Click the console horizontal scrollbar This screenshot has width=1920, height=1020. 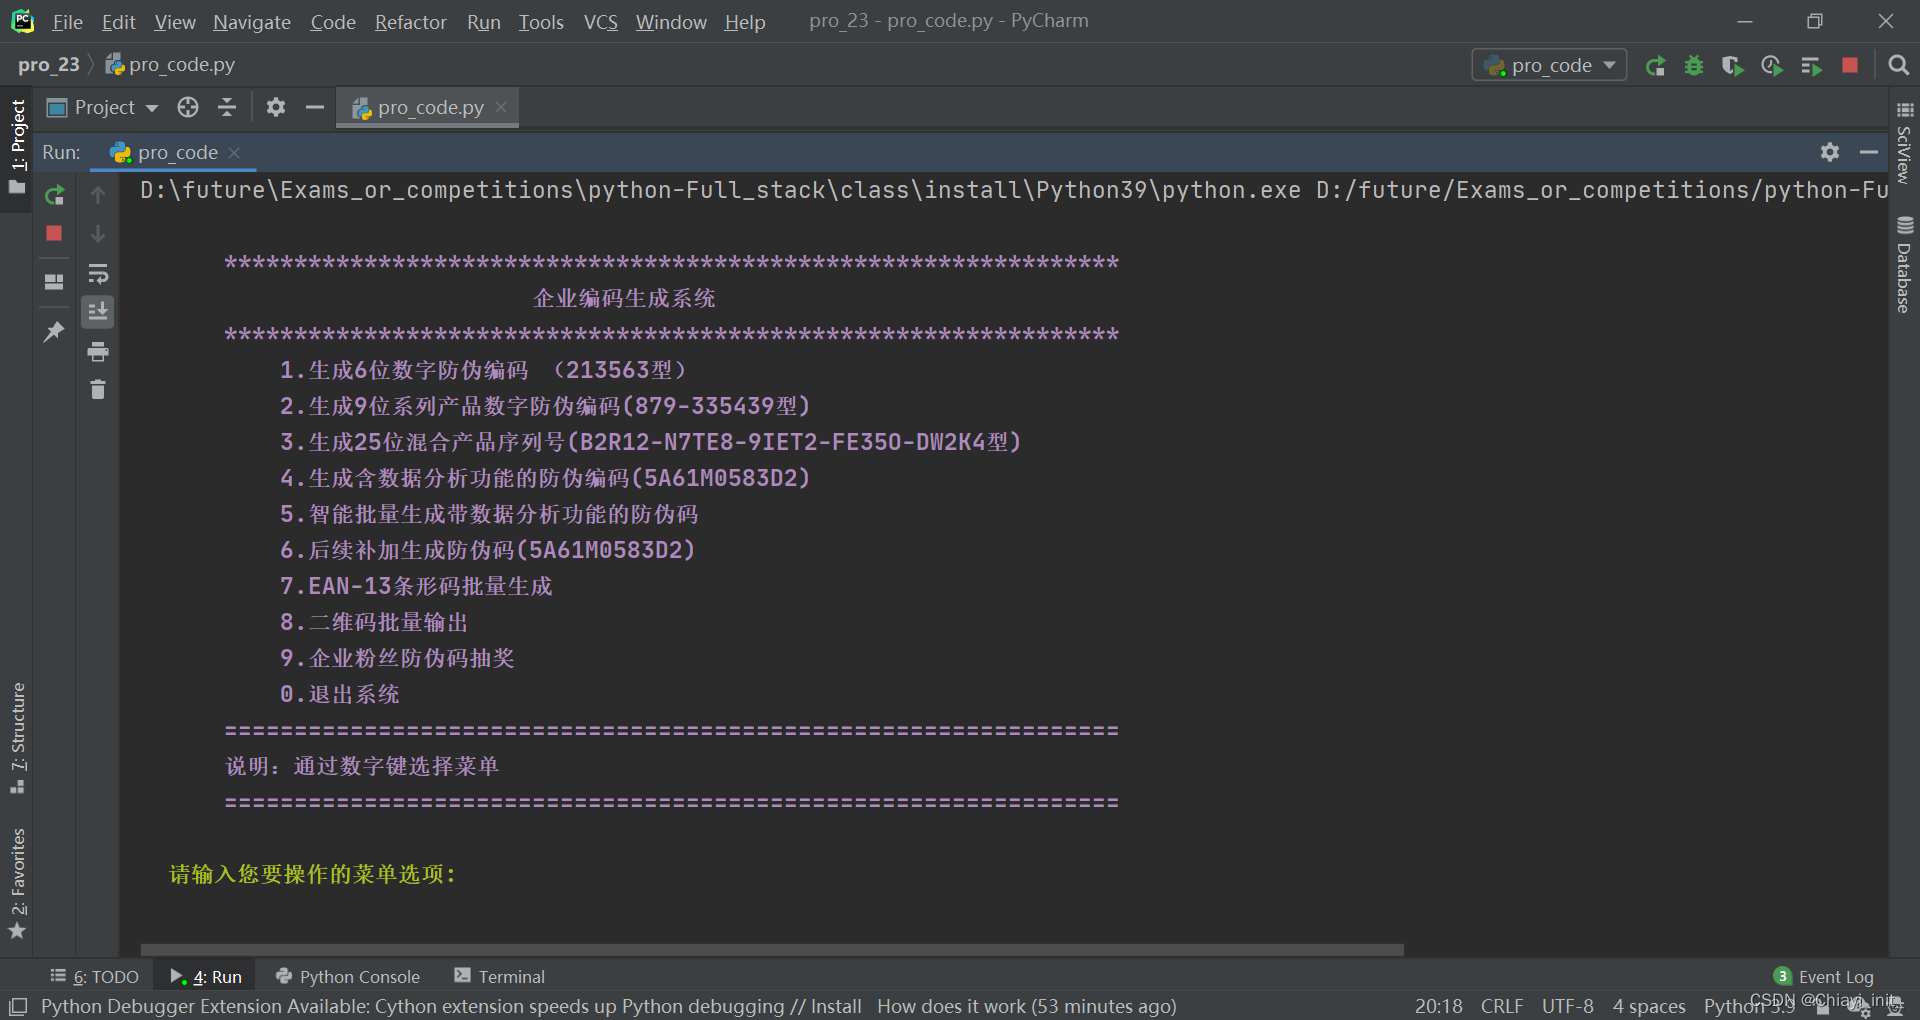(x=772, y=949)
